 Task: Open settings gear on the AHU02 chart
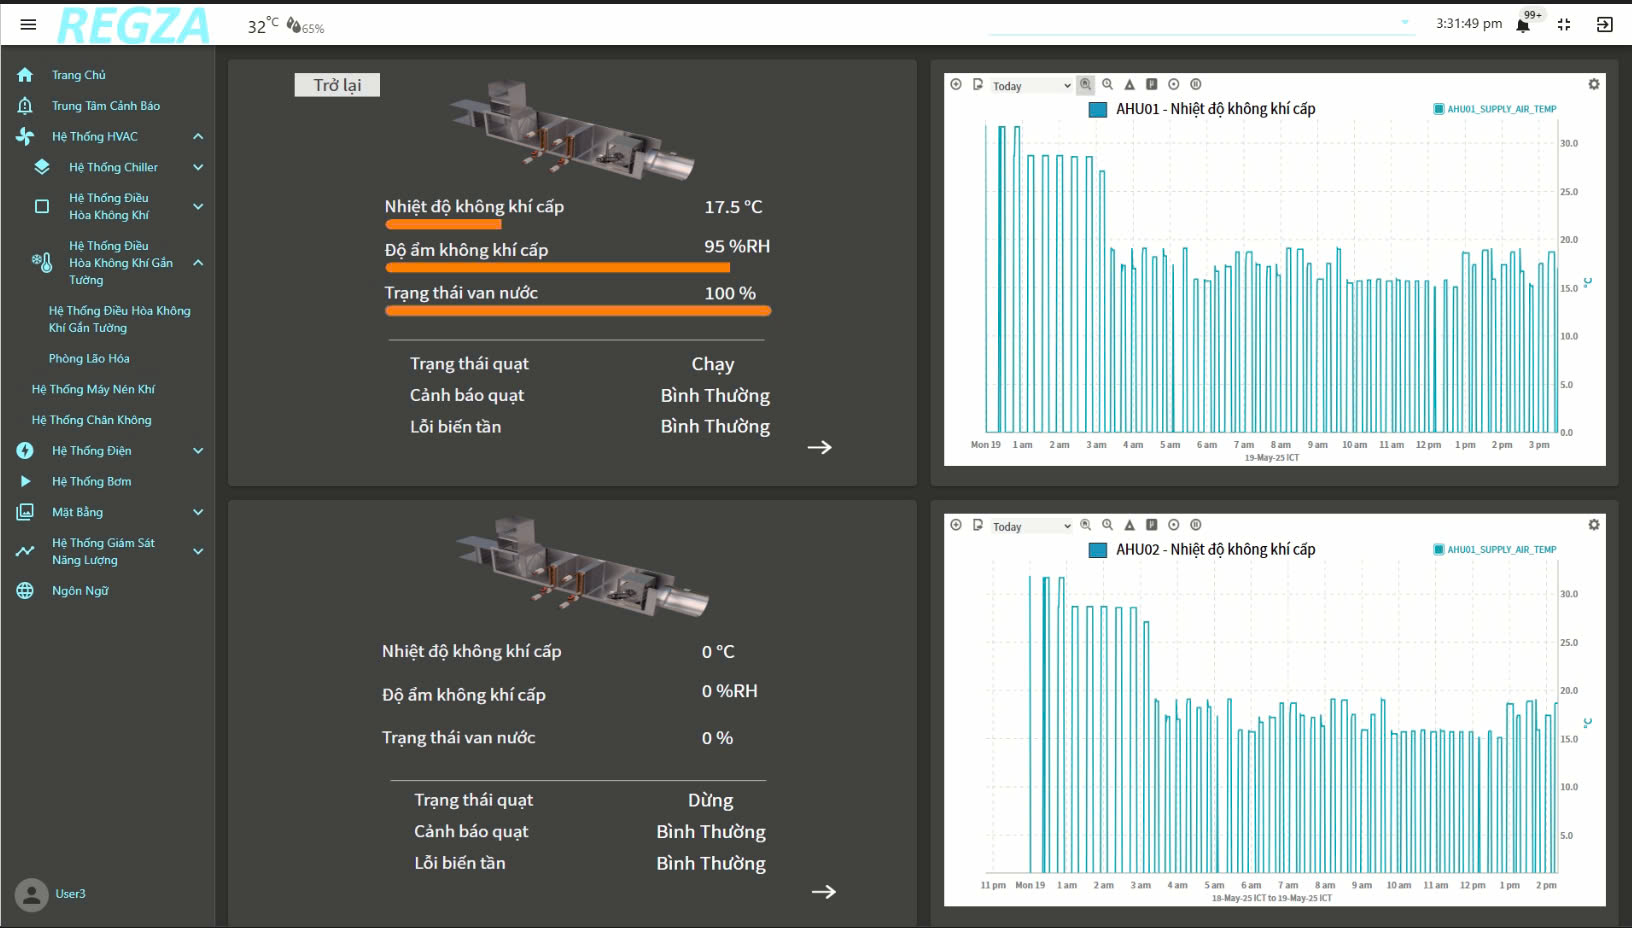tap(1594, 525)
